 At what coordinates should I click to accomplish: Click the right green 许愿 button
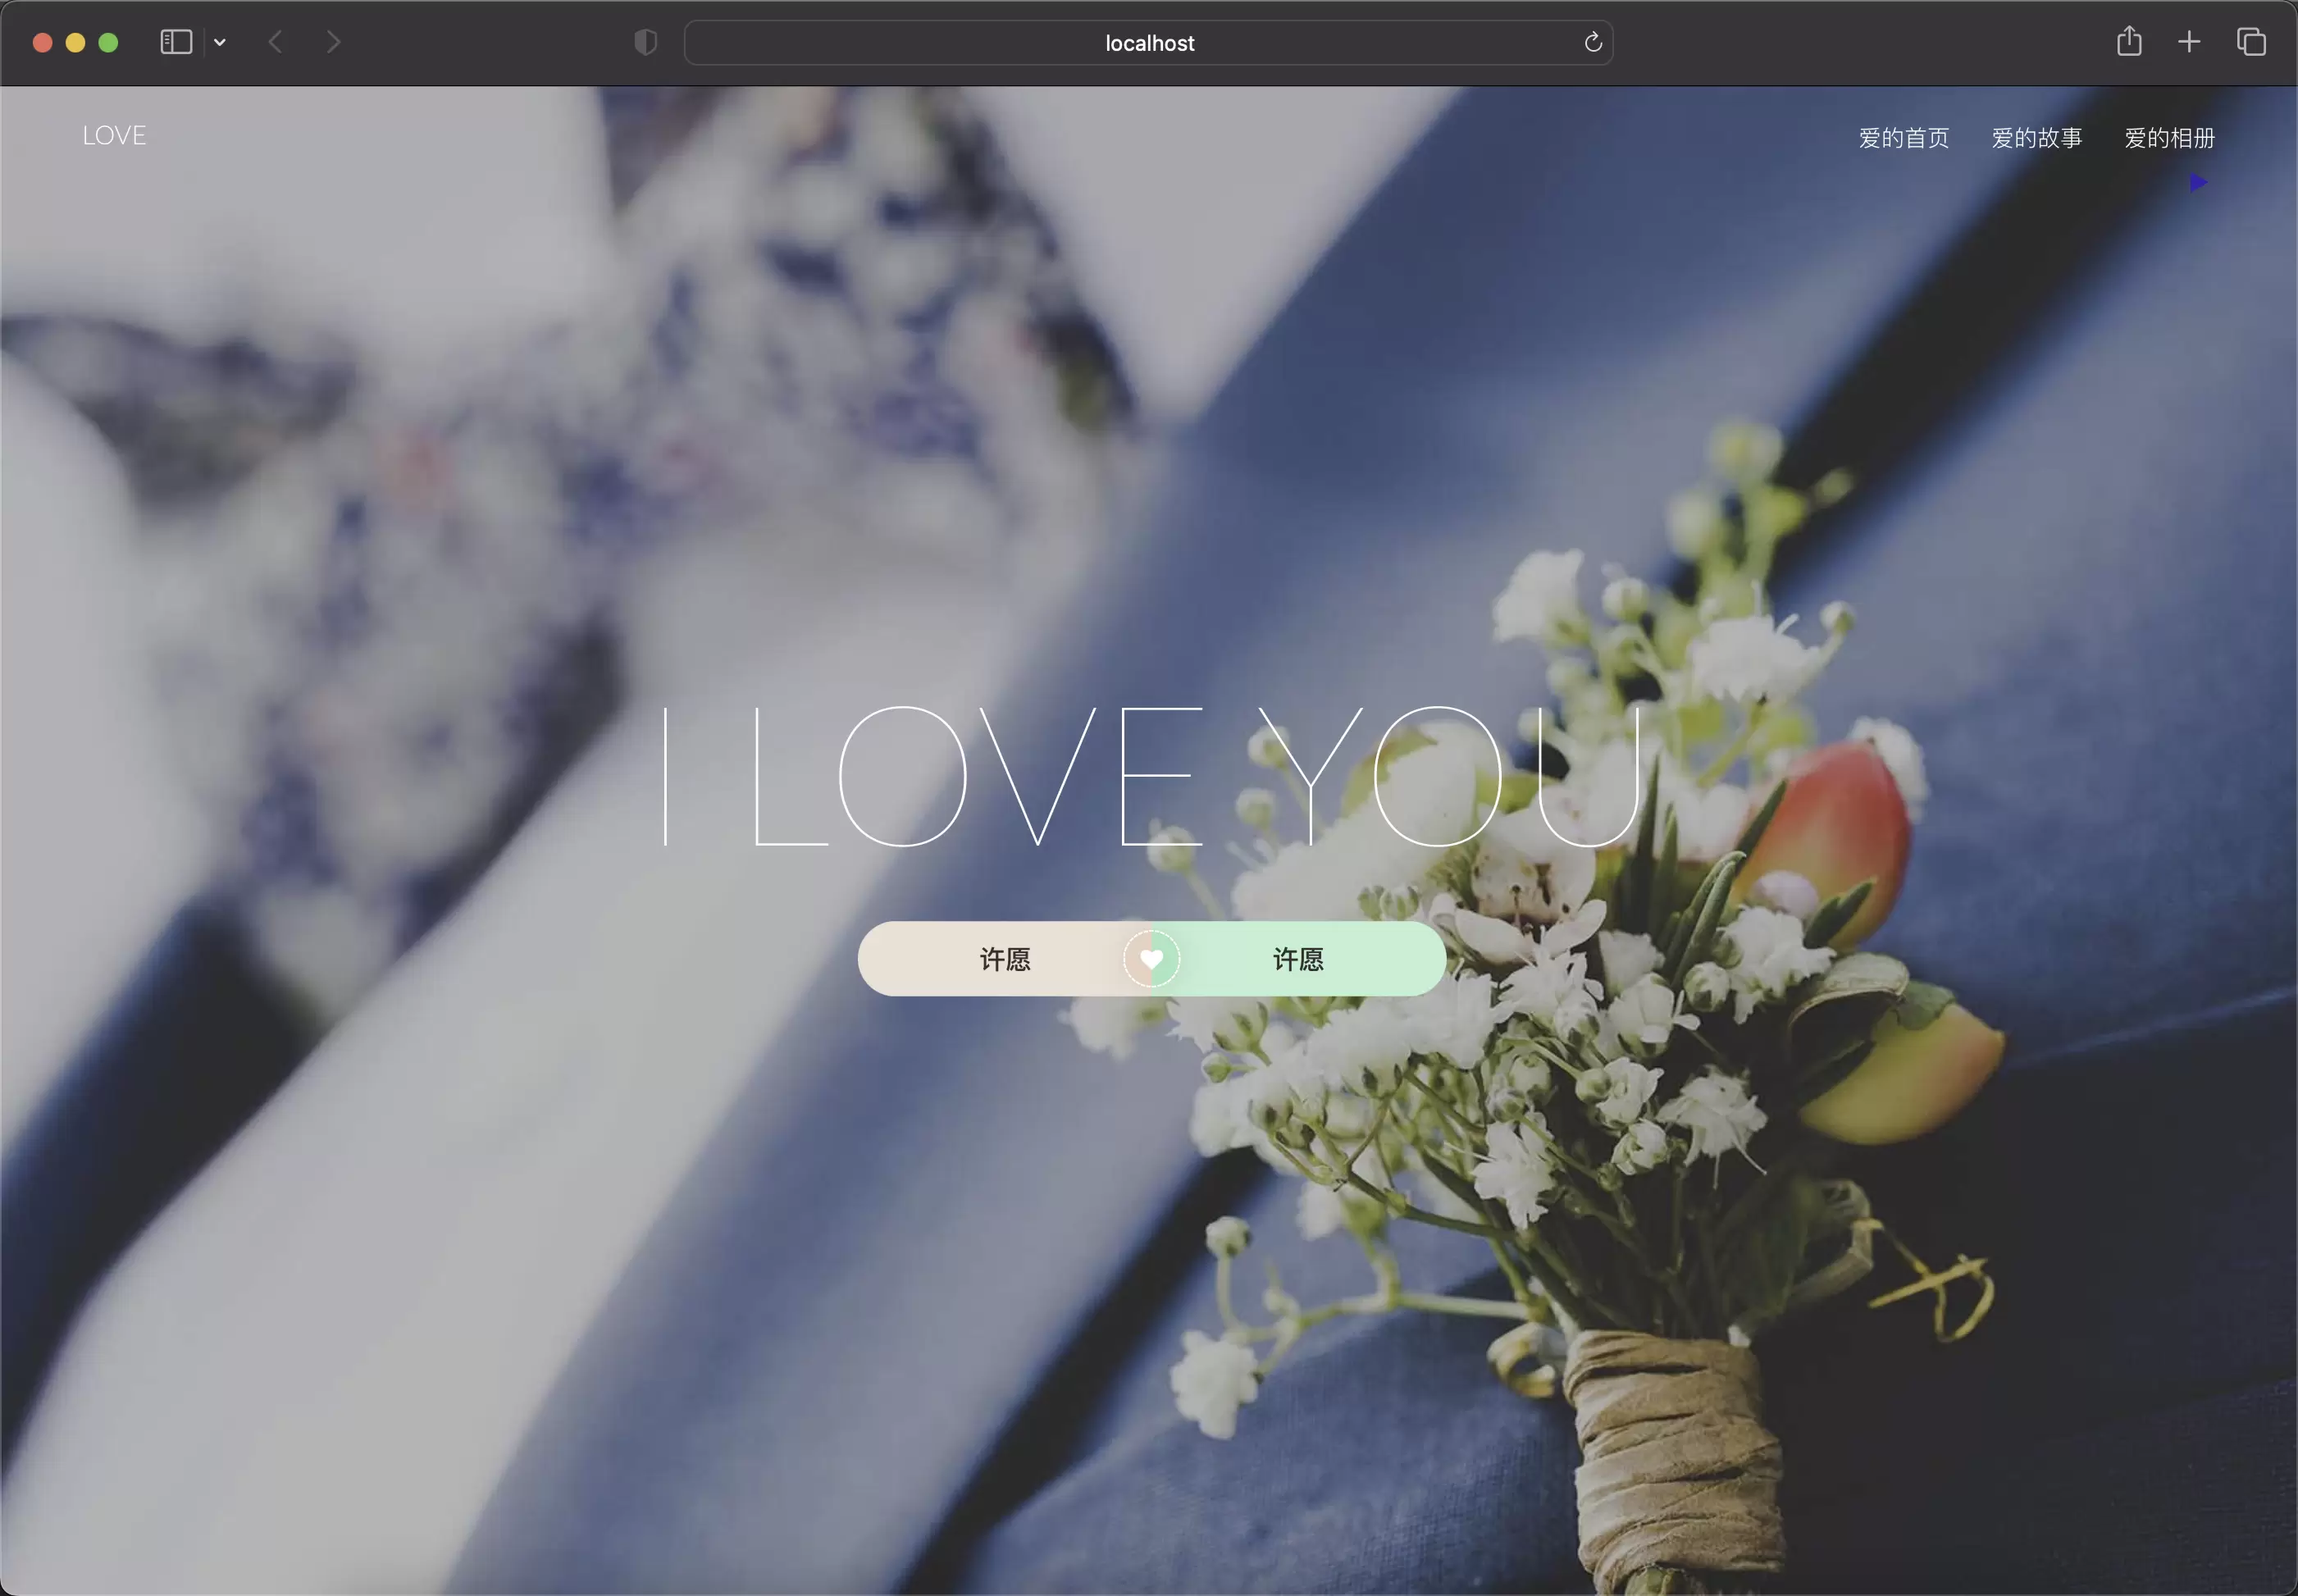pos(1299,959)
